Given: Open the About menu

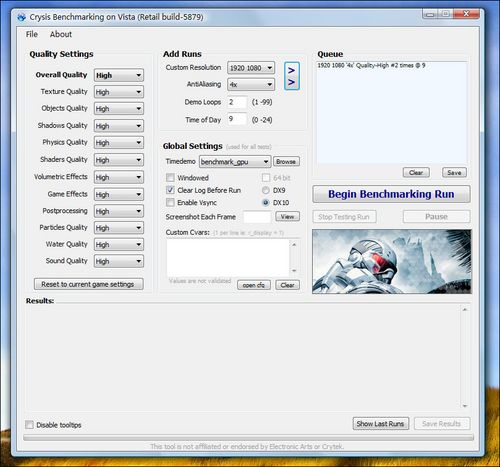Looking at the screenshot, I should tap(61, 34).
